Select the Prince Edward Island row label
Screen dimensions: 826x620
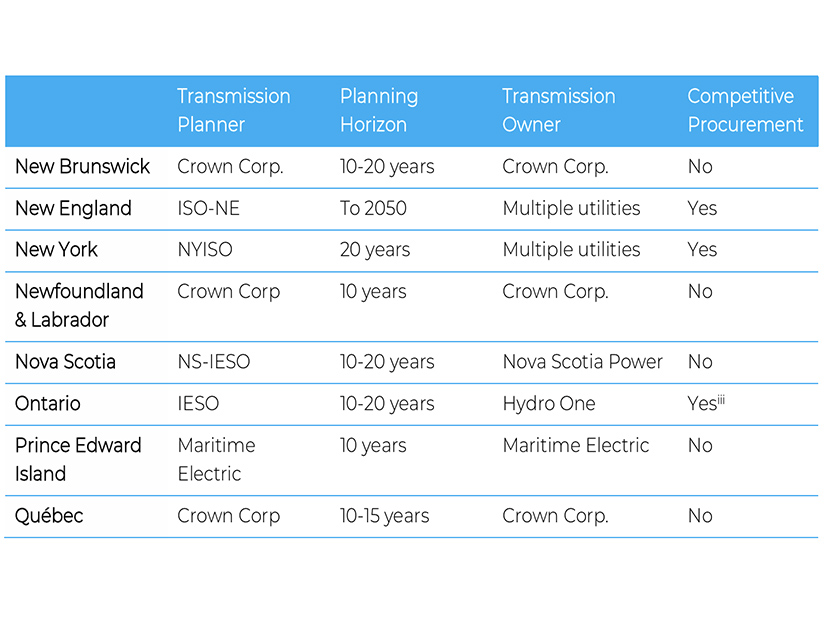[x=78, y=459]
